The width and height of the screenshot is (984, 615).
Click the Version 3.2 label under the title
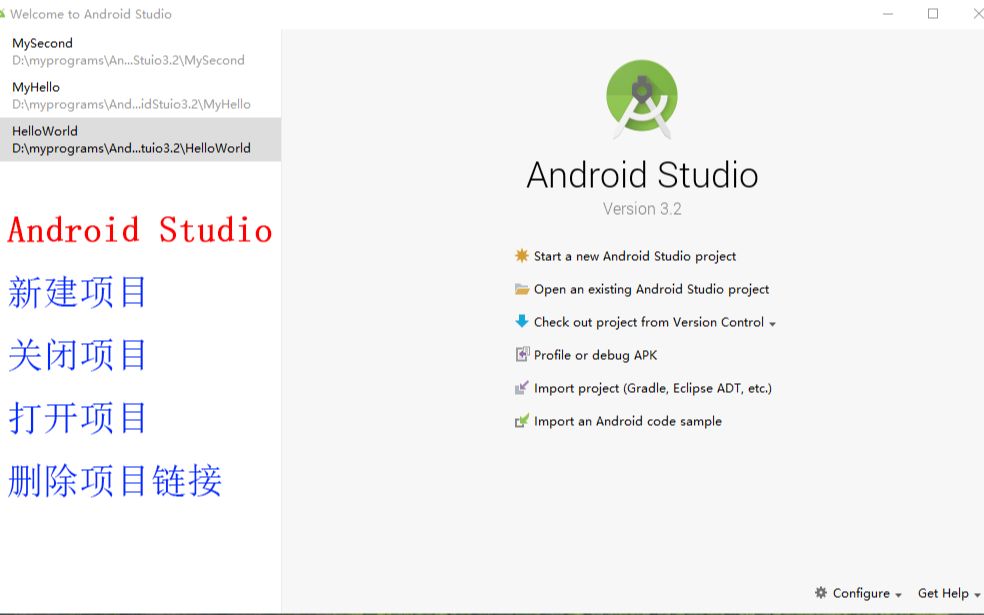click(643, 209)
